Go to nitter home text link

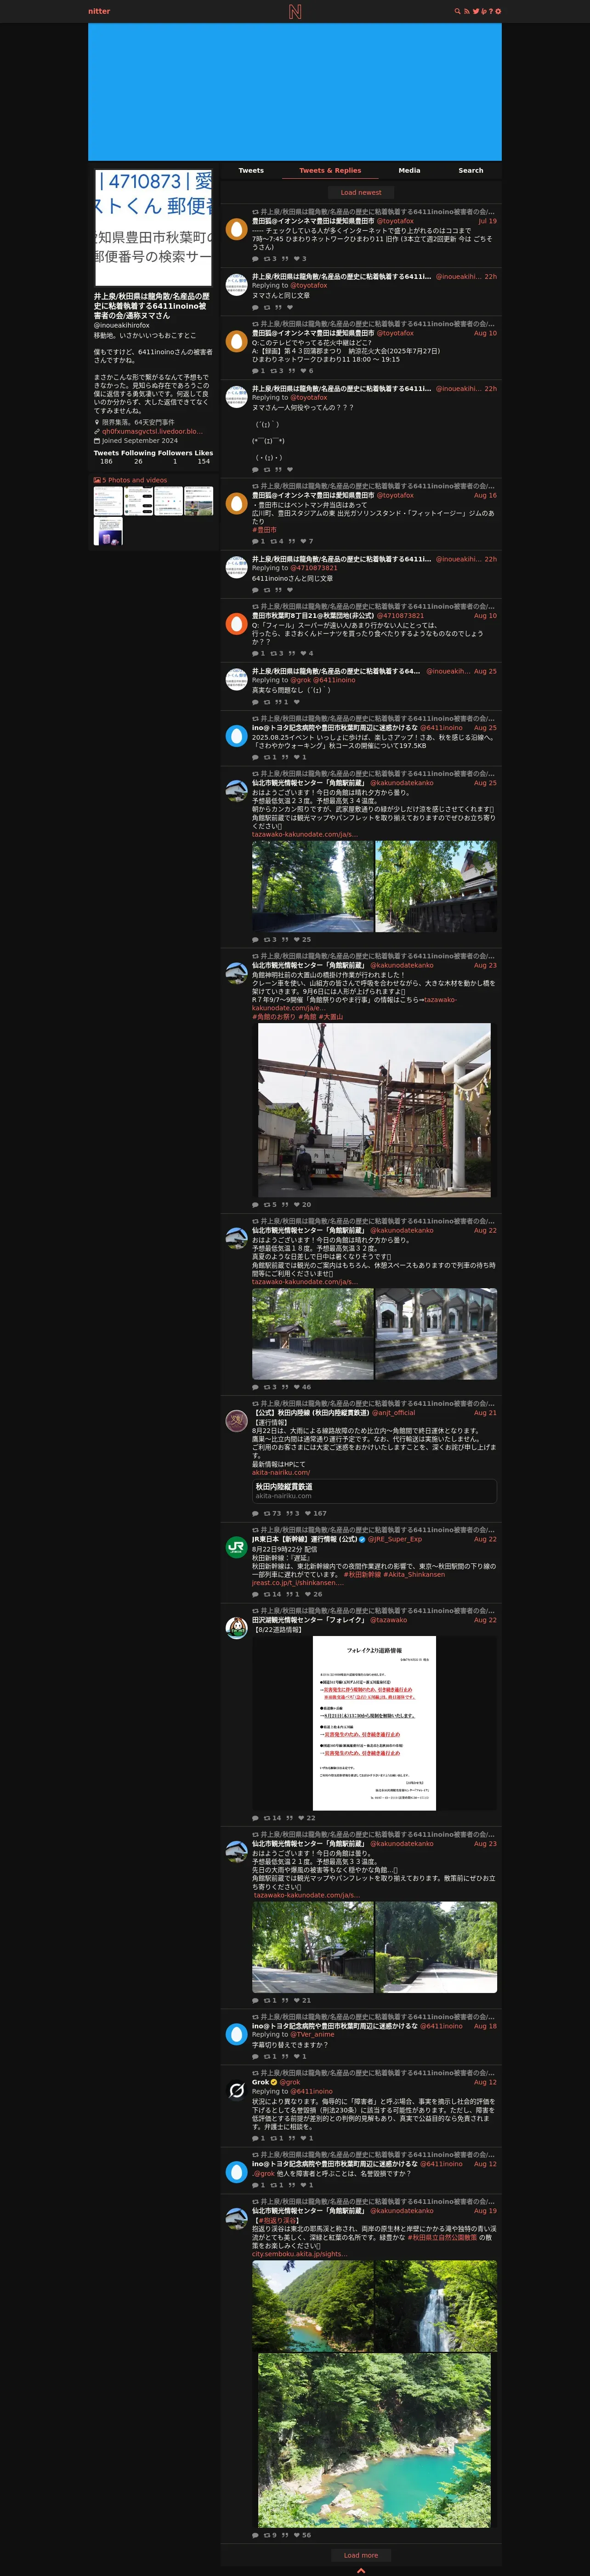tap(99, 11)
